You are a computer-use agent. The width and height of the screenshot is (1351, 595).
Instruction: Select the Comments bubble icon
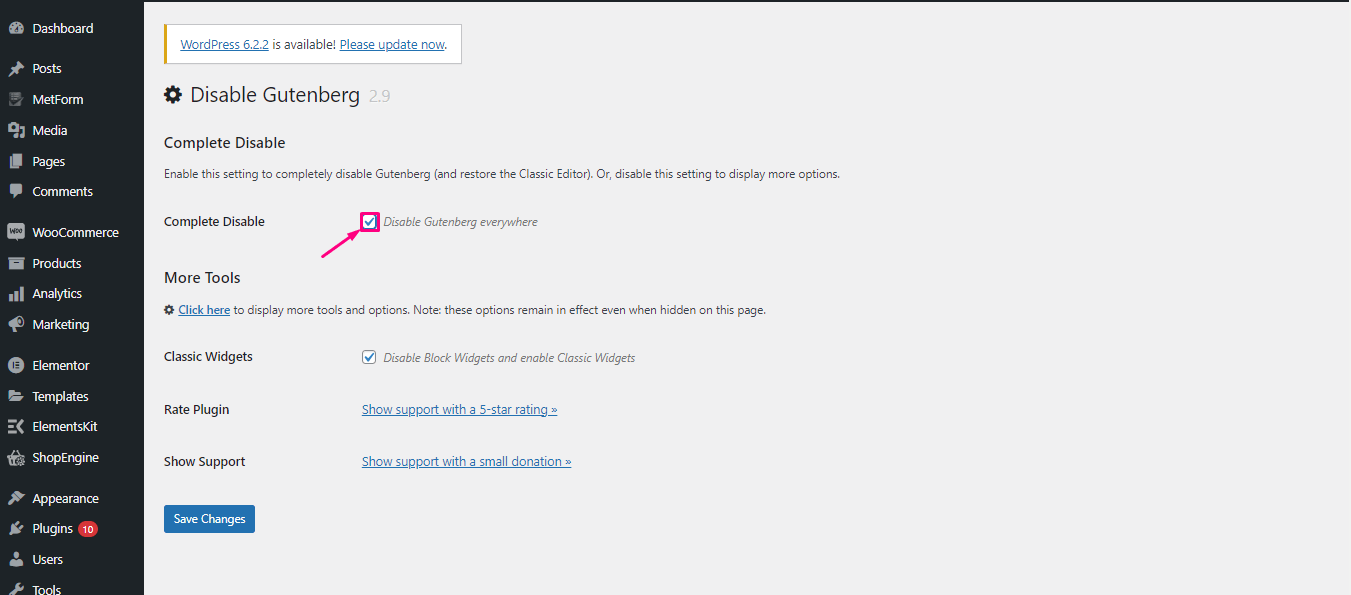pos(17,191)
